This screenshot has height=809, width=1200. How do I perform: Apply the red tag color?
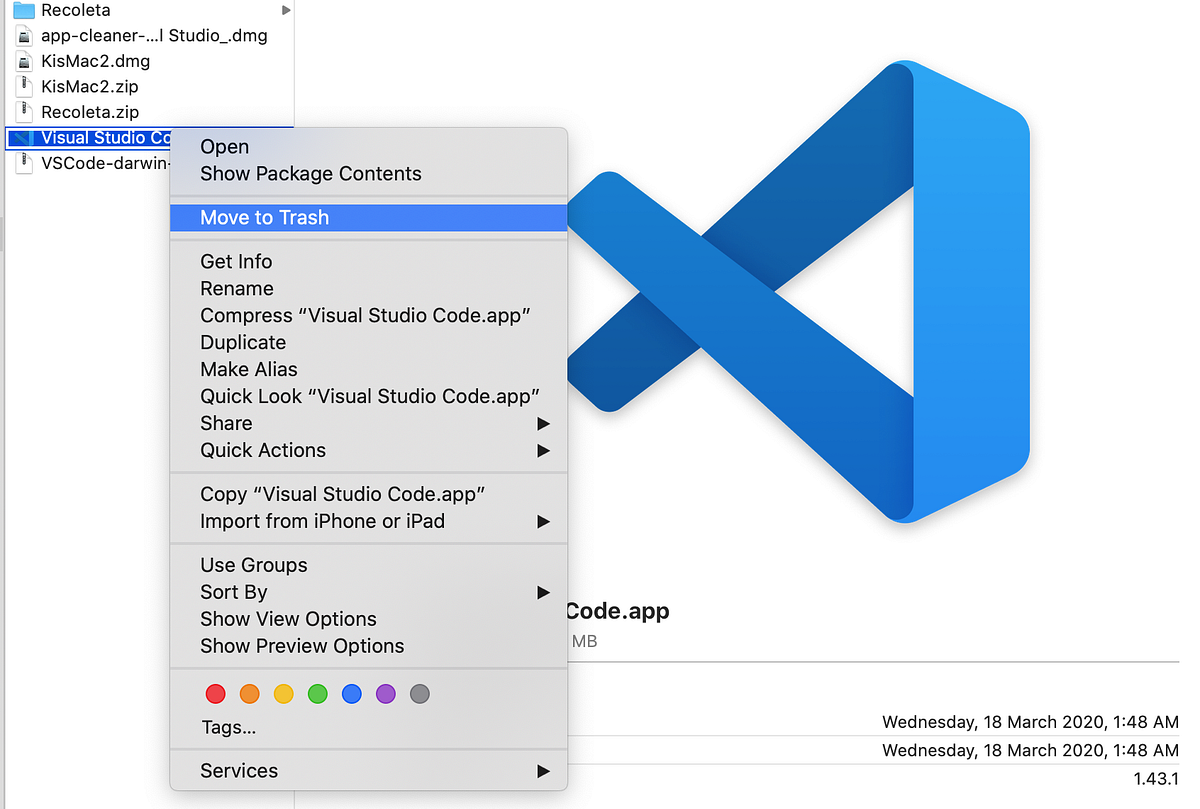(216, 694)
